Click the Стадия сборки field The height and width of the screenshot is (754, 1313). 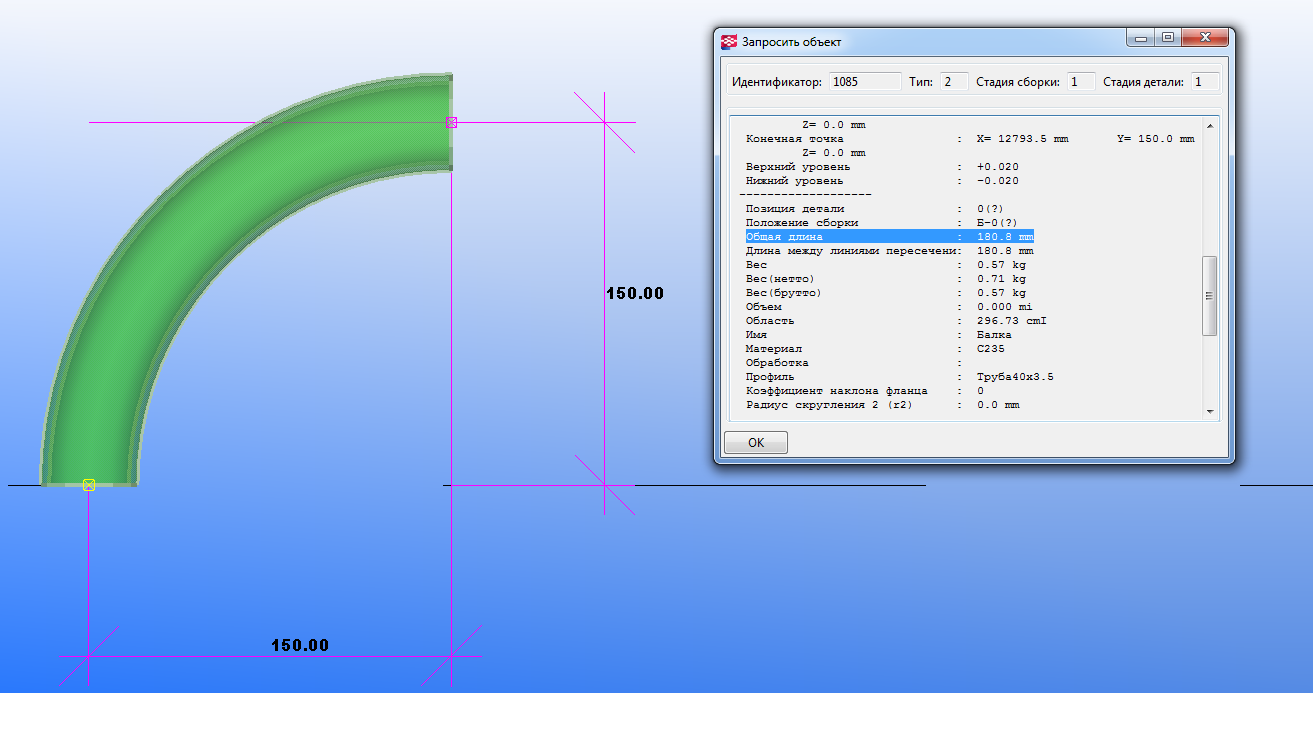(1080, 82)
